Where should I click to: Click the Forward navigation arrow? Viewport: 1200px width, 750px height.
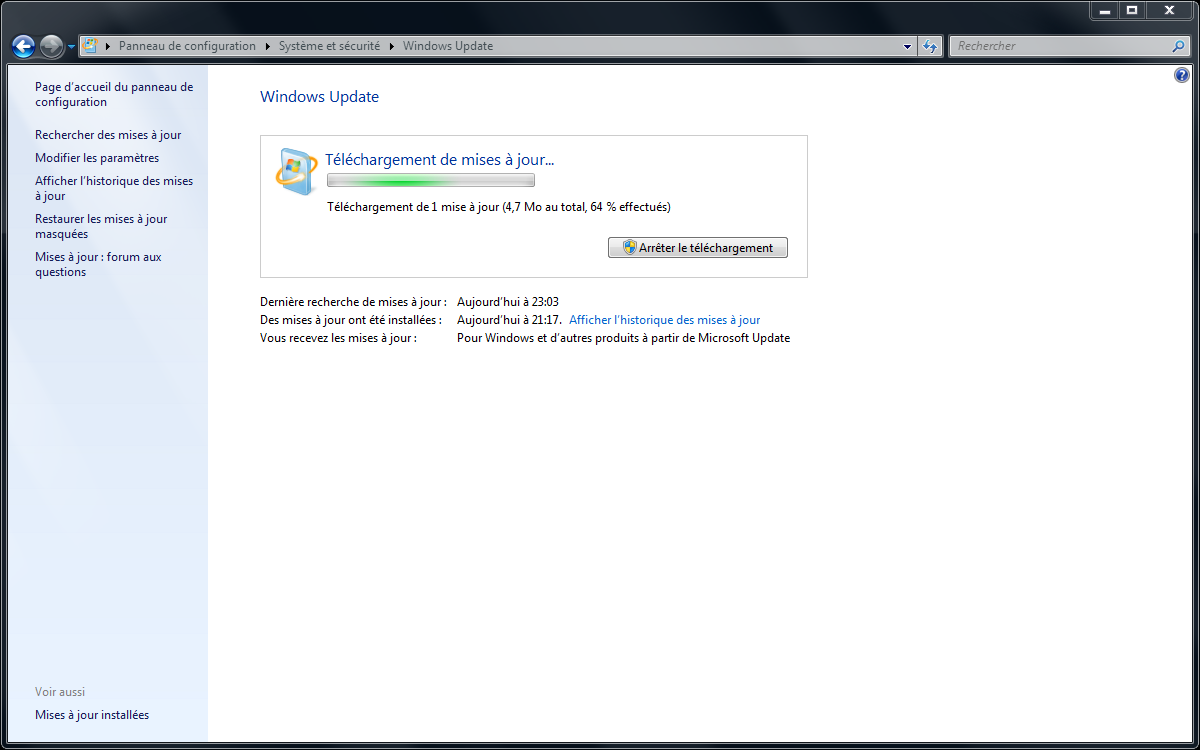pyautogui.click(x=52, y=46)
